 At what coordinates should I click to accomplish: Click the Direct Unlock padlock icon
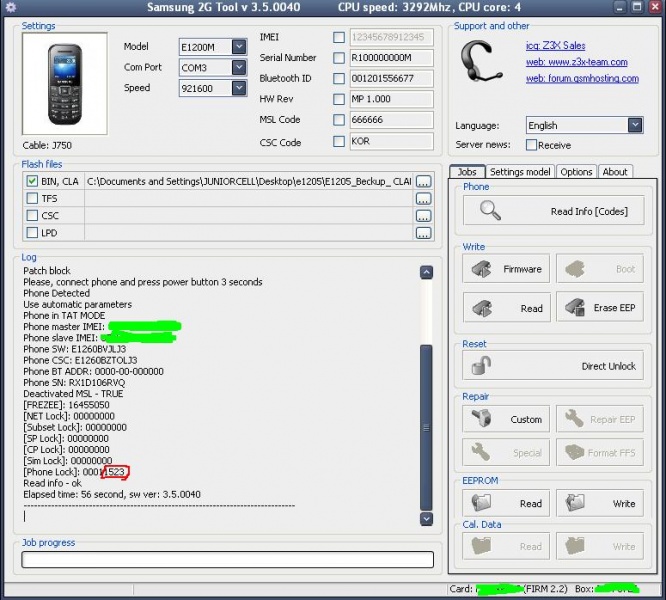481,366
